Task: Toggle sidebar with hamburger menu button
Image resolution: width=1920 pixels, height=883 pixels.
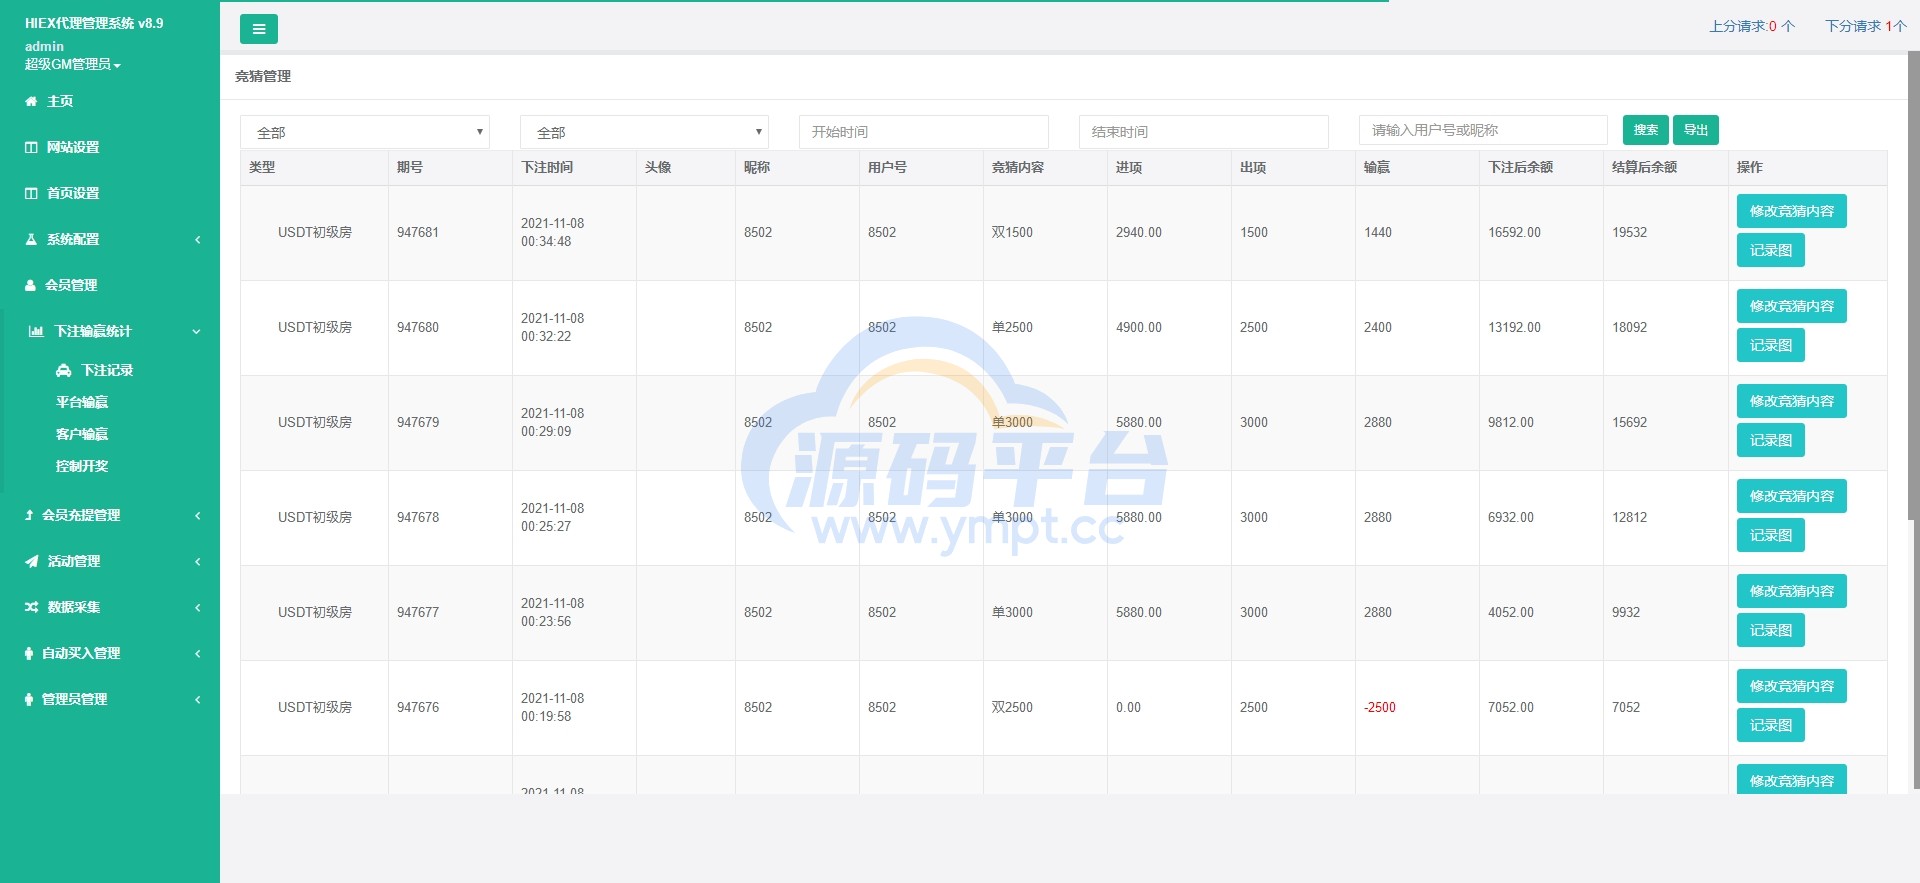Action: coord(259,29)
